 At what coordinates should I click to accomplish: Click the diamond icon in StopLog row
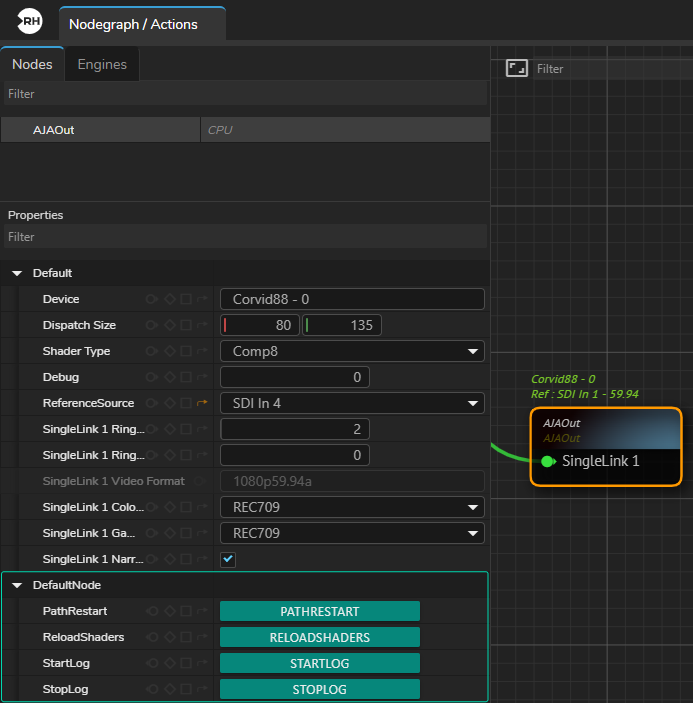tap(169, 689)
